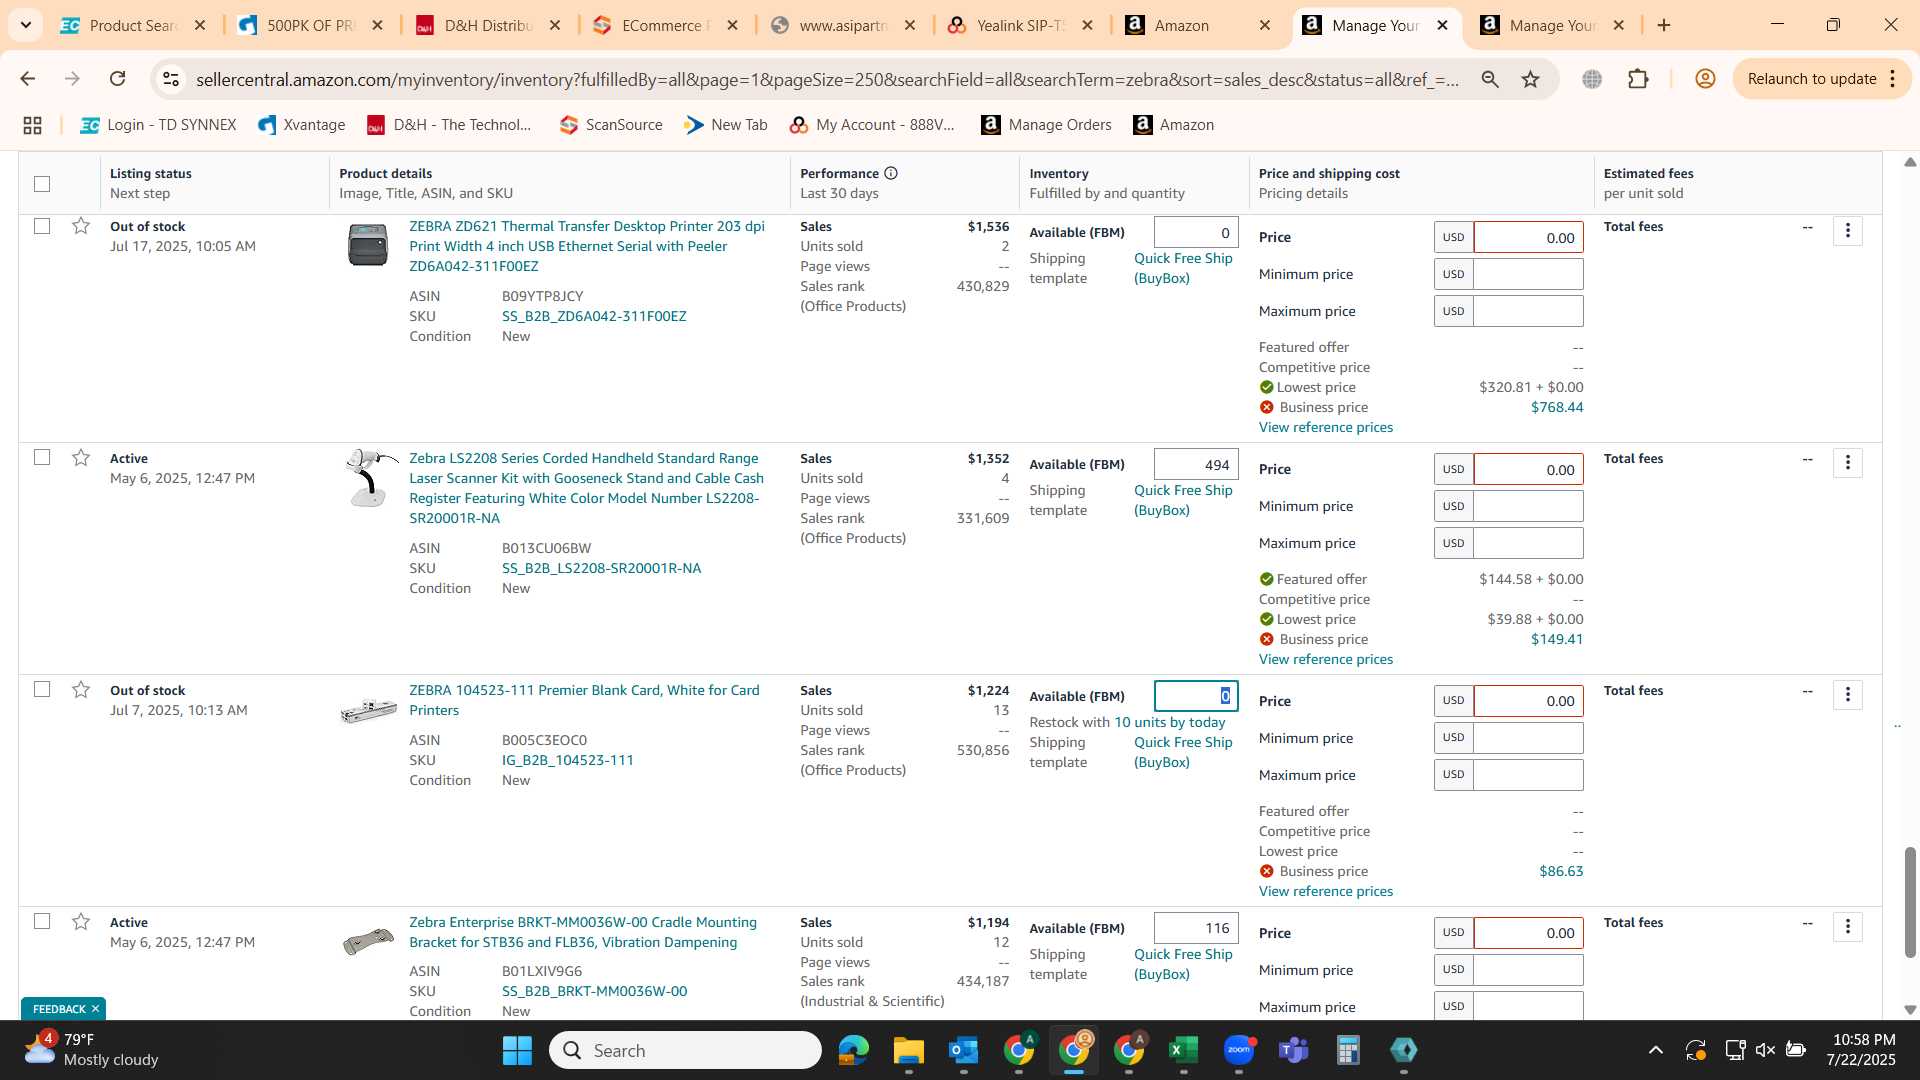Open SKU link SS_B2B_LS2208-SR20001R-NA
1920x1080 pixels.
coord(601,568)
